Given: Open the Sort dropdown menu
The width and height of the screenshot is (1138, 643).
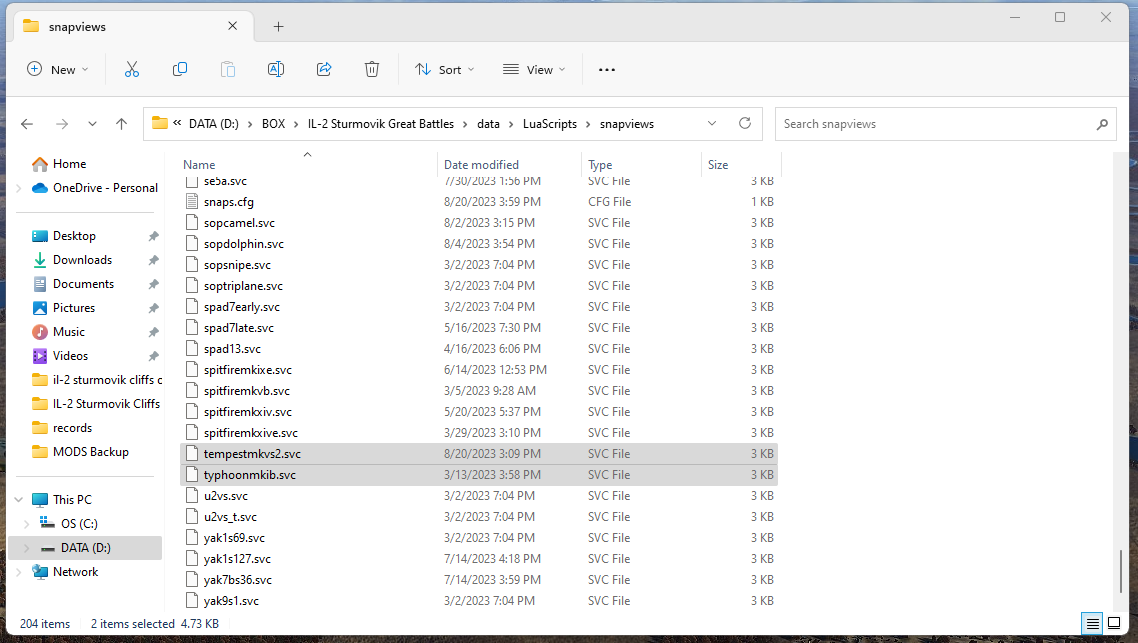Looking at the screenshot, I should tap(444, 70).
